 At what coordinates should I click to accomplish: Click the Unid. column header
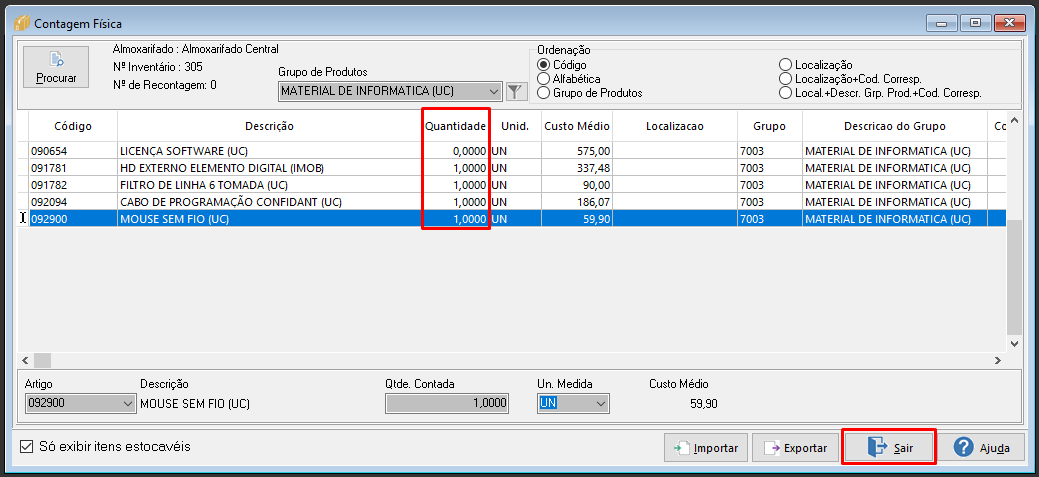pos(516,126)
